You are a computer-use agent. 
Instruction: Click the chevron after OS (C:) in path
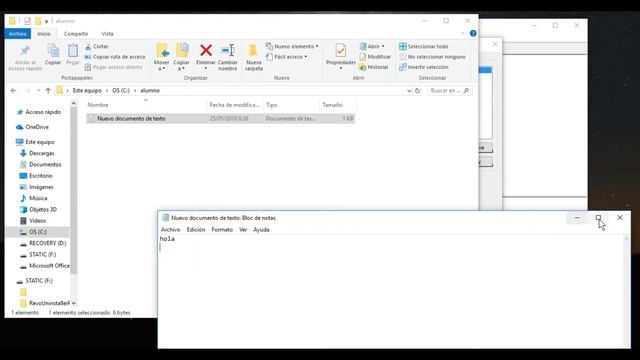click(x=135, y=91)
